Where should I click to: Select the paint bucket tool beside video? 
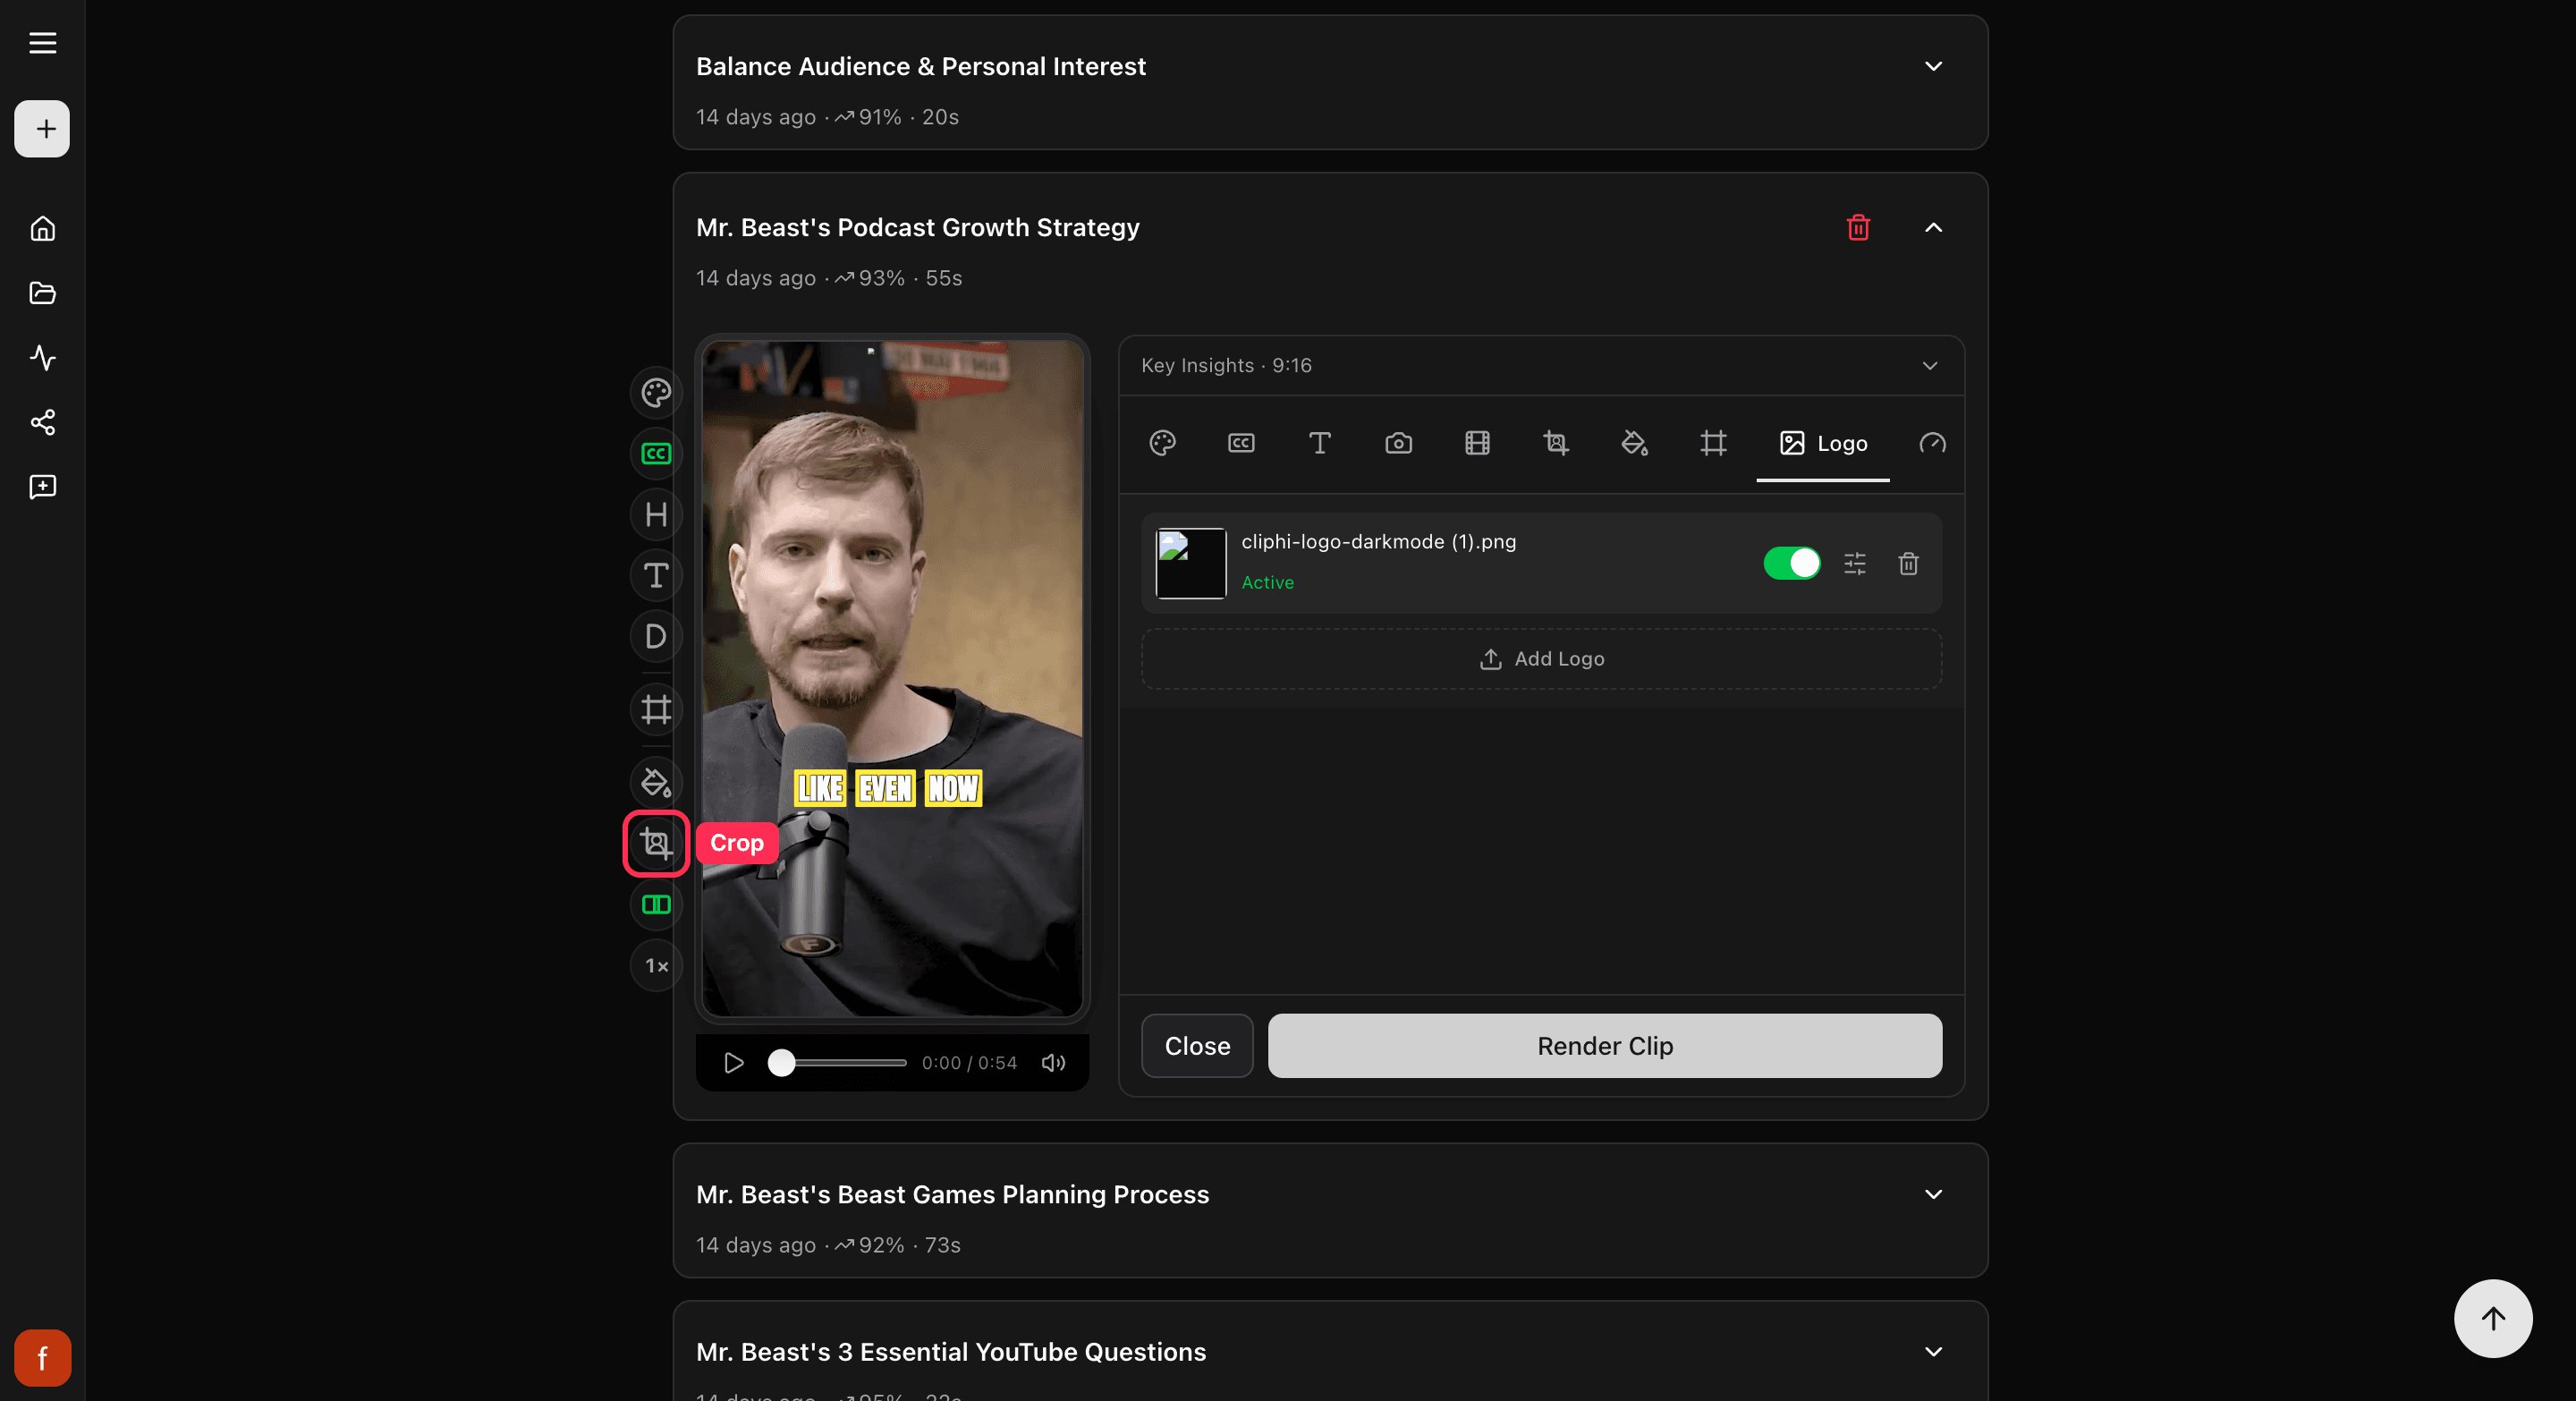[x=656, y=782]
